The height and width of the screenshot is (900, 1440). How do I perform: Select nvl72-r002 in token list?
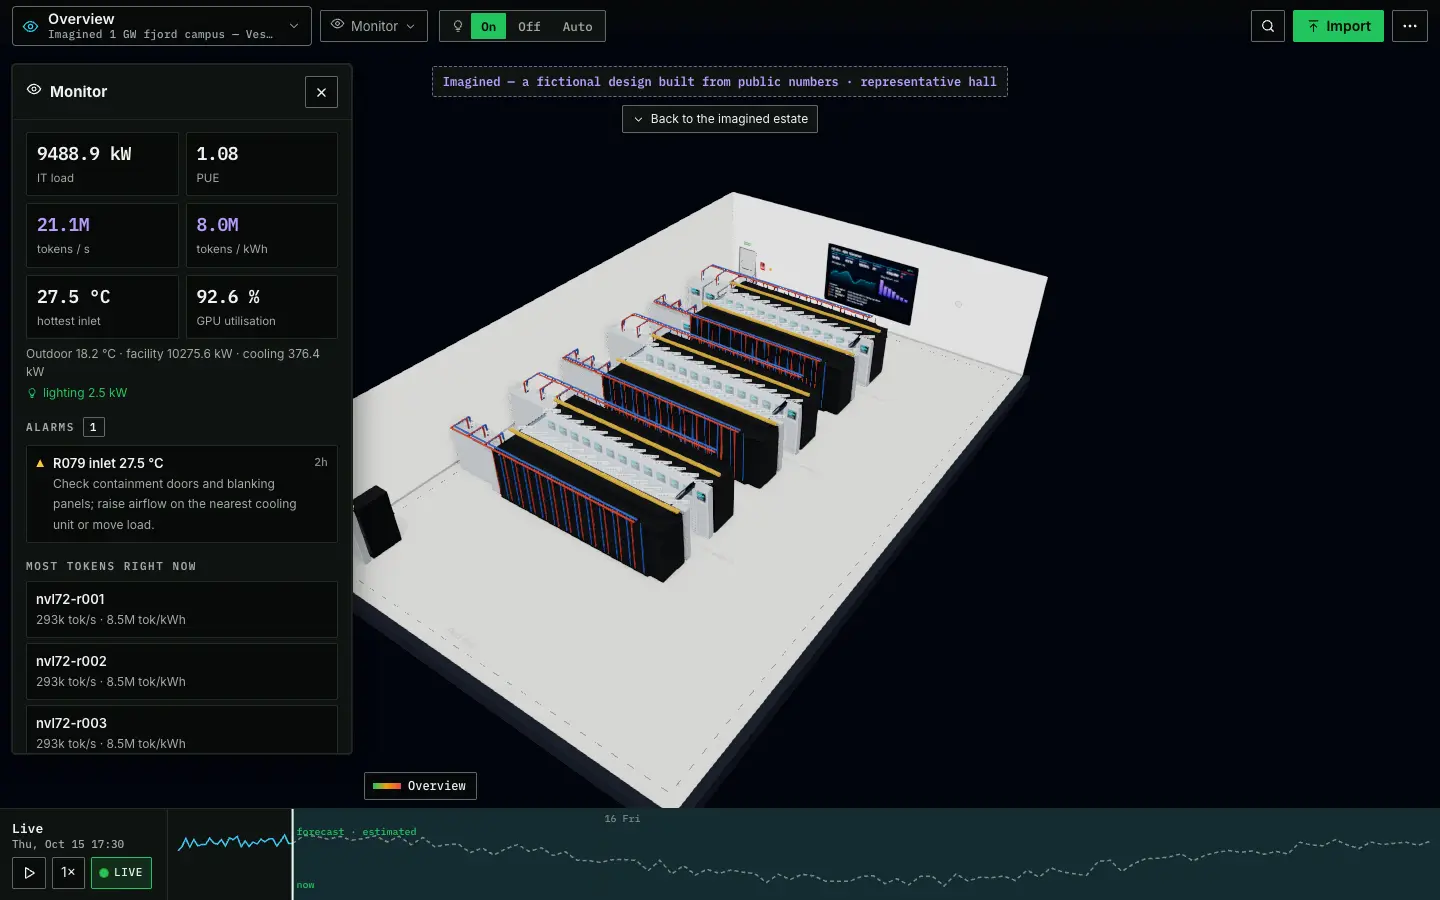click(182, 671)
